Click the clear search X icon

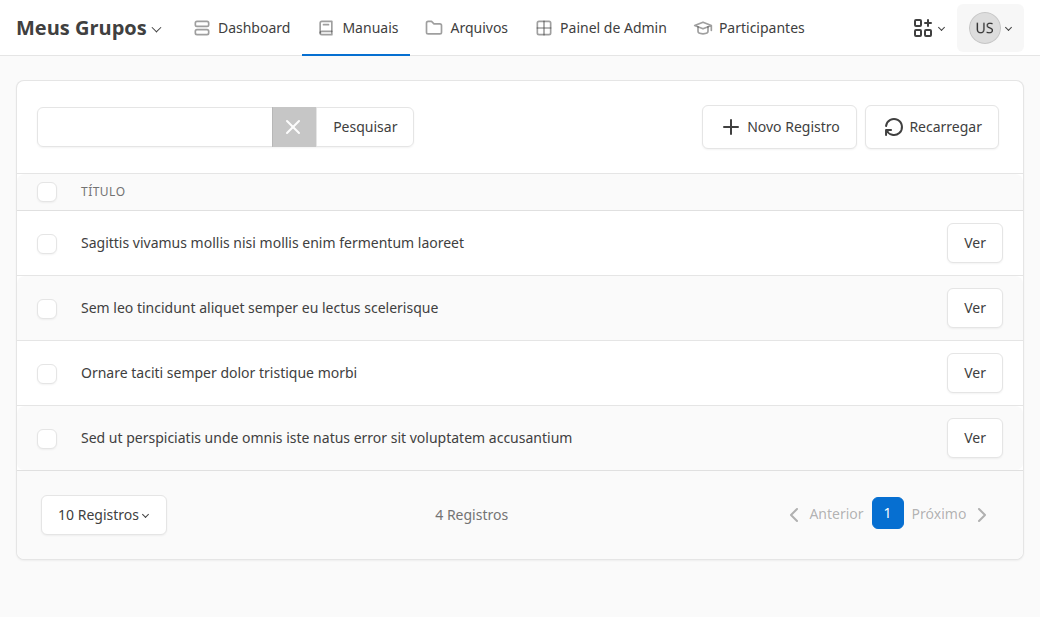point(293,127)
